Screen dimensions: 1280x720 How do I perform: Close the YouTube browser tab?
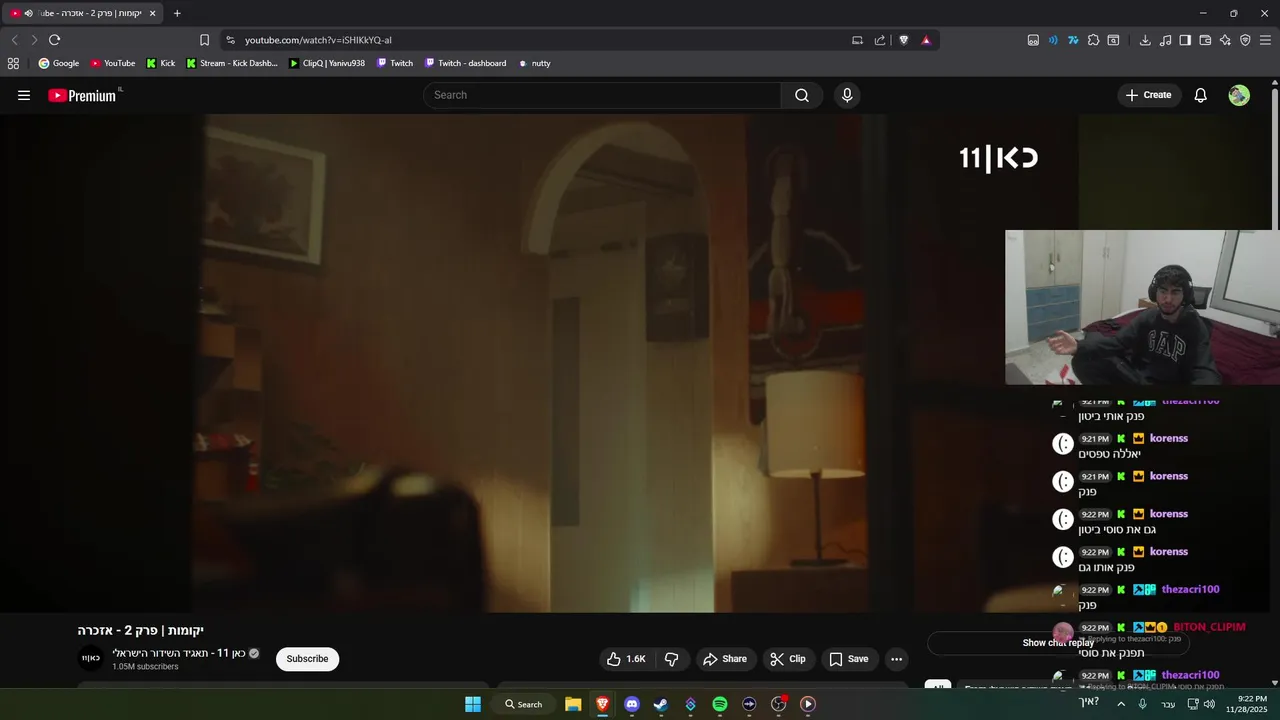coord(152,13)
